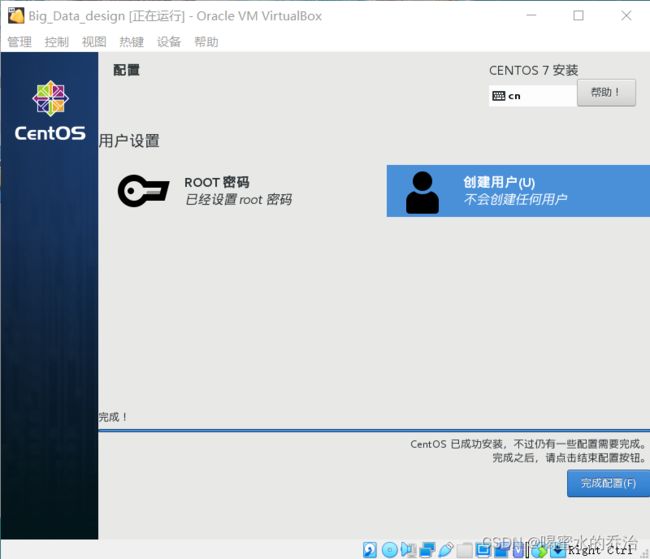Open the 视图 menu
650x559 pixels.
tap(94, 41)
